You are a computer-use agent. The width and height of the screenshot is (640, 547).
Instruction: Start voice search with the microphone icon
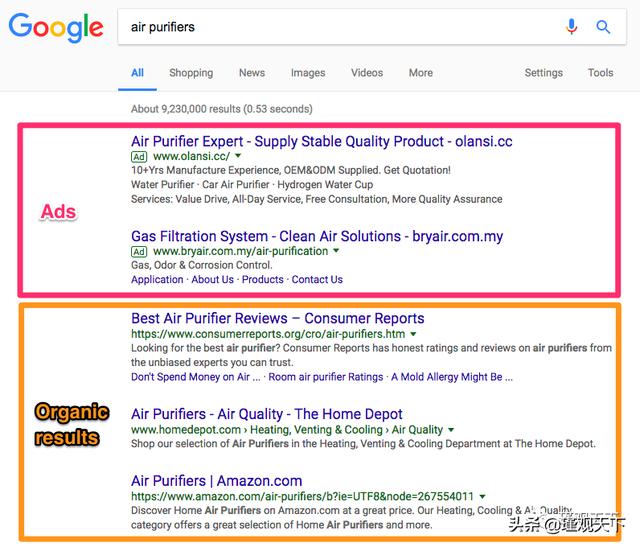(571, 27)
